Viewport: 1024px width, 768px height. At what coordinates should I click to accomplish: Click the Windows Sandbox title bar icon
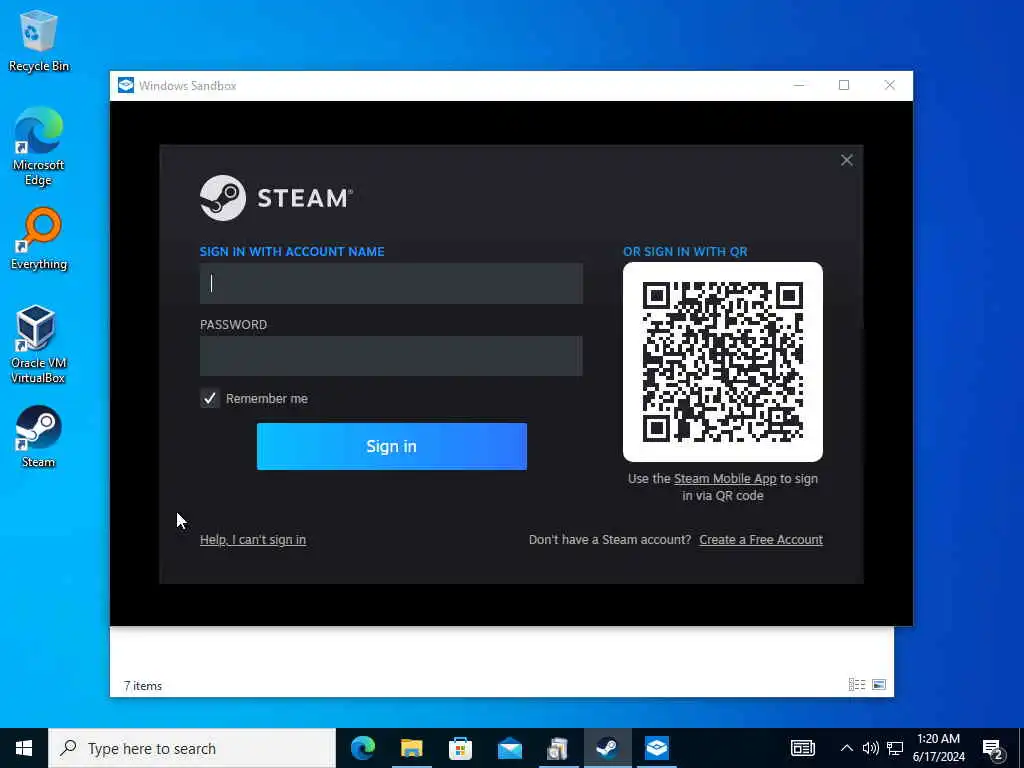pyautogui.click(x=126, y=86)
